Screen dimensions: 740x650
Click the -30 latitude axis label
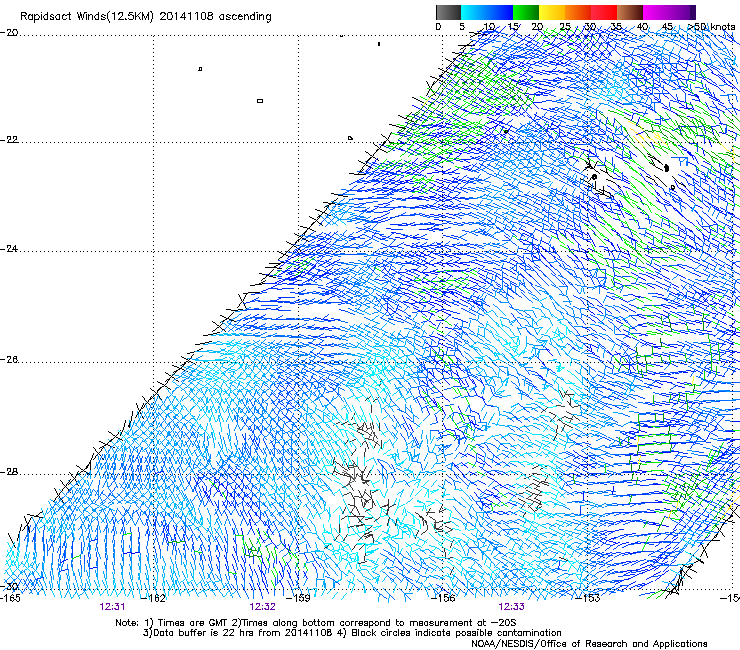point(9,587)
